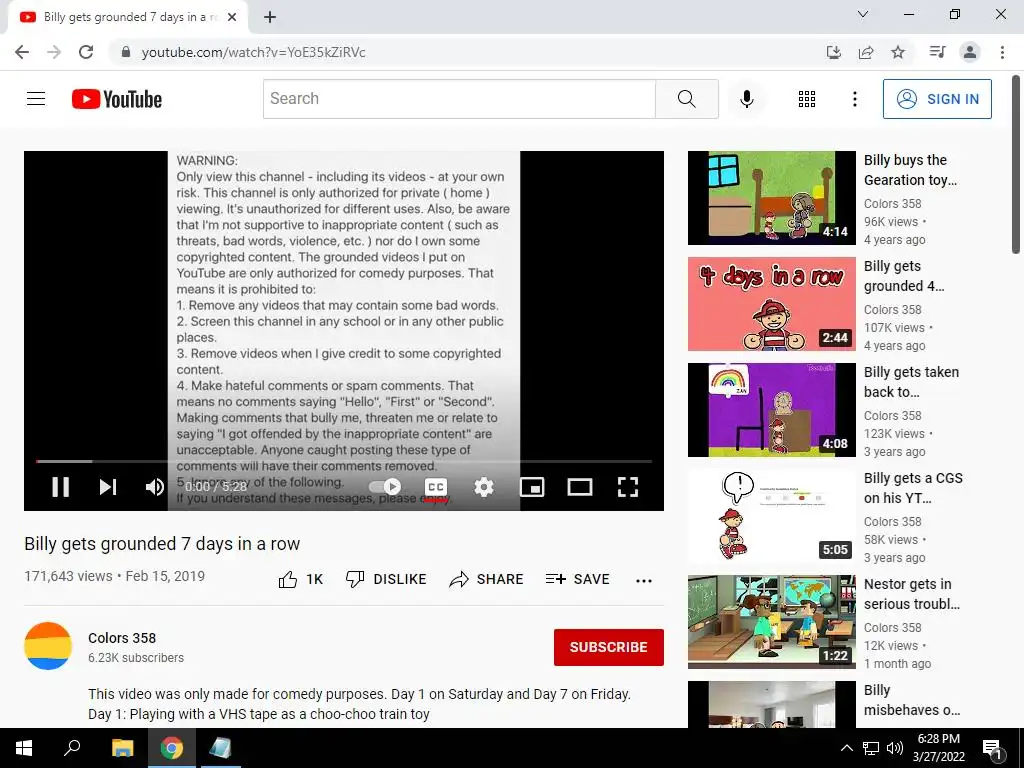Screen dimensions: 1024x768
Task: Show hidden system tray icons
Action: [846, 748]
